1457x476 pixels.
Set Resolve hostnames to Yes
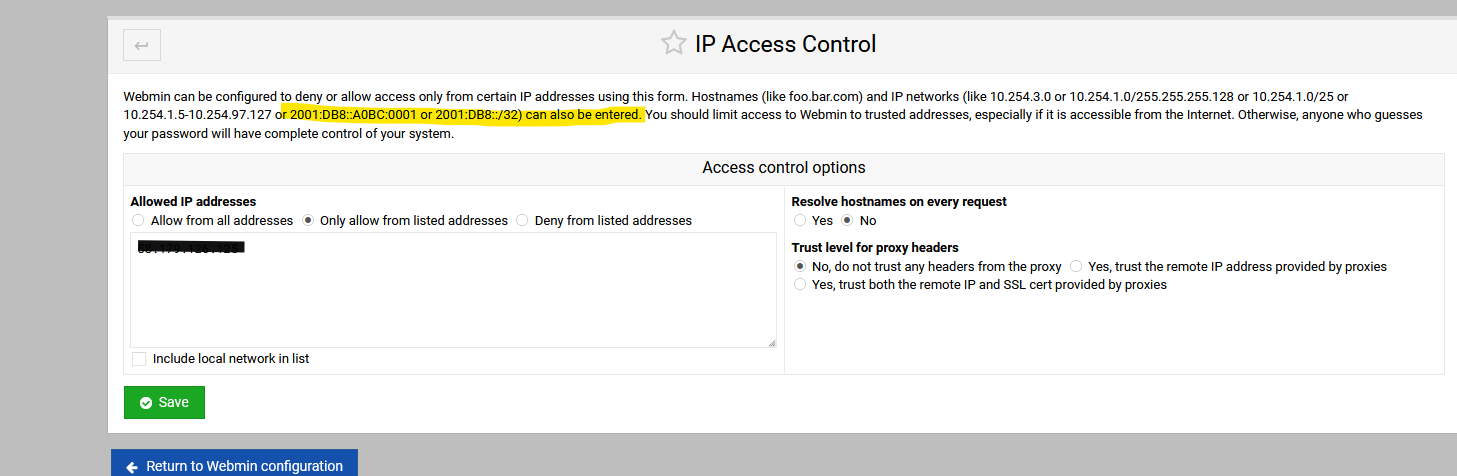[800, 220]
